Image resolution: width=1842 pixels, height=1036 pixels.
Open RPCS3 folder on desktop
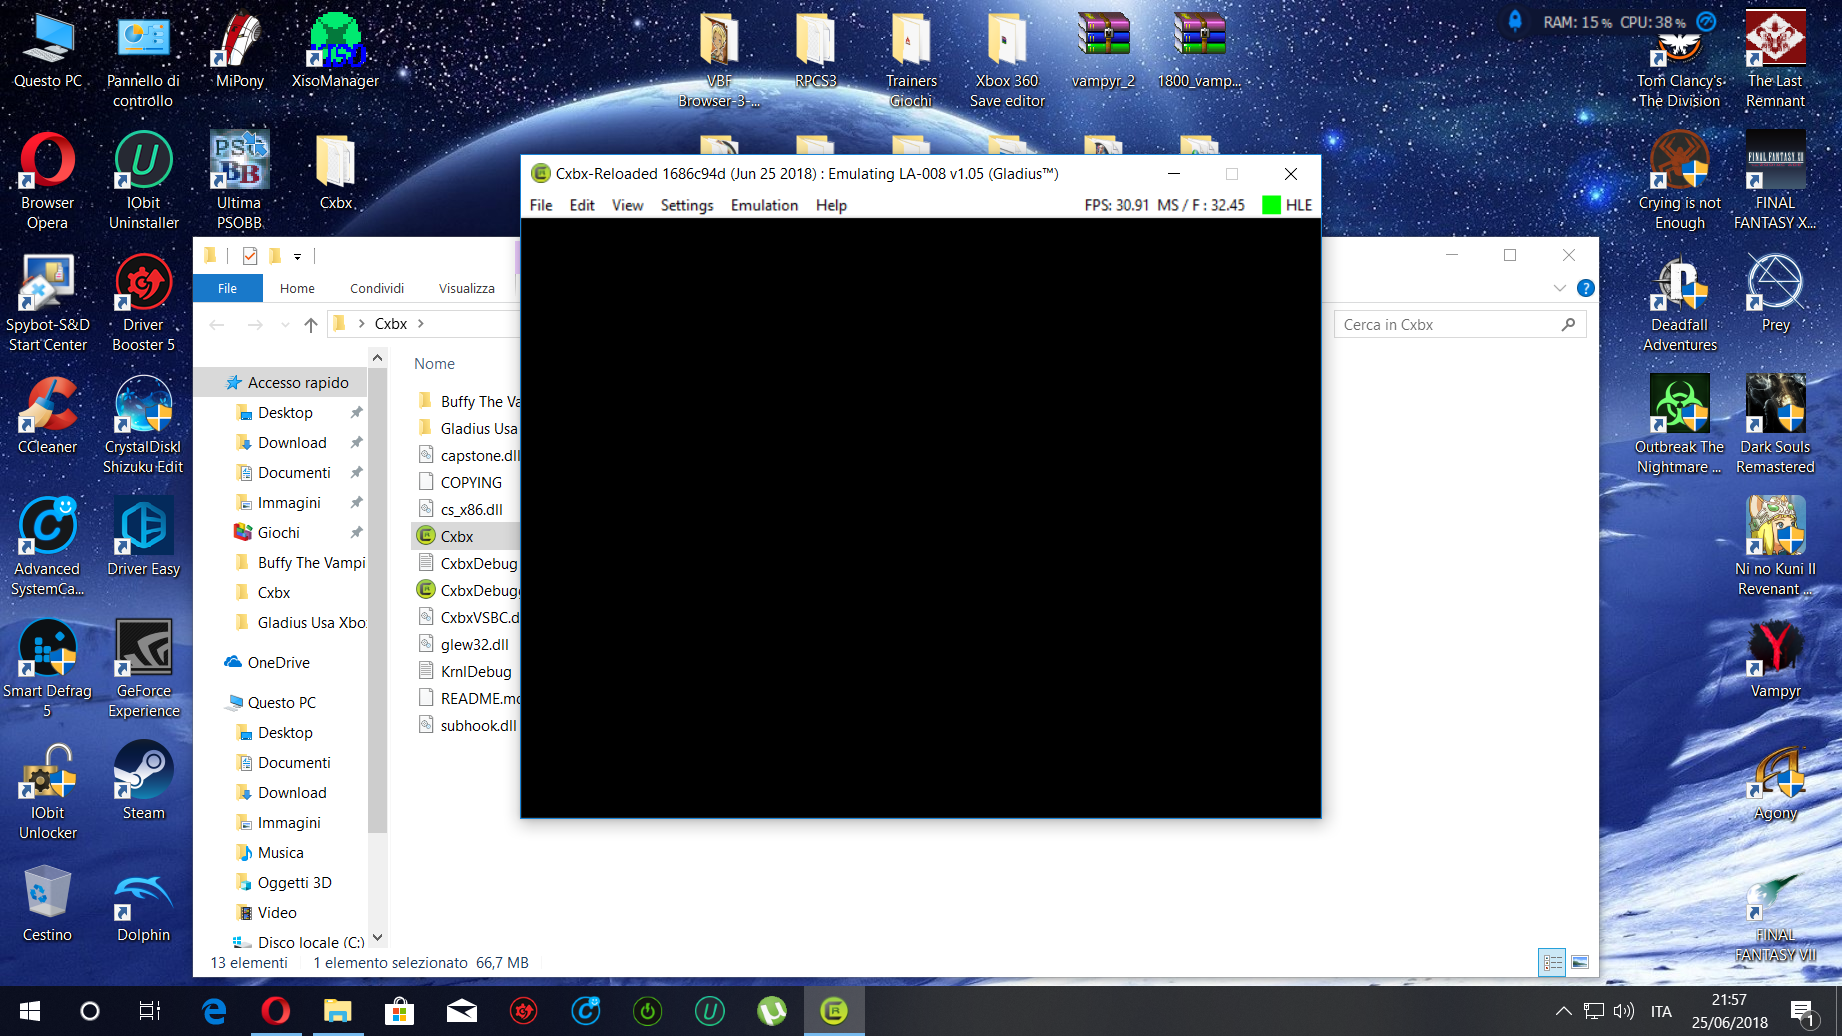tap(816, 50)
